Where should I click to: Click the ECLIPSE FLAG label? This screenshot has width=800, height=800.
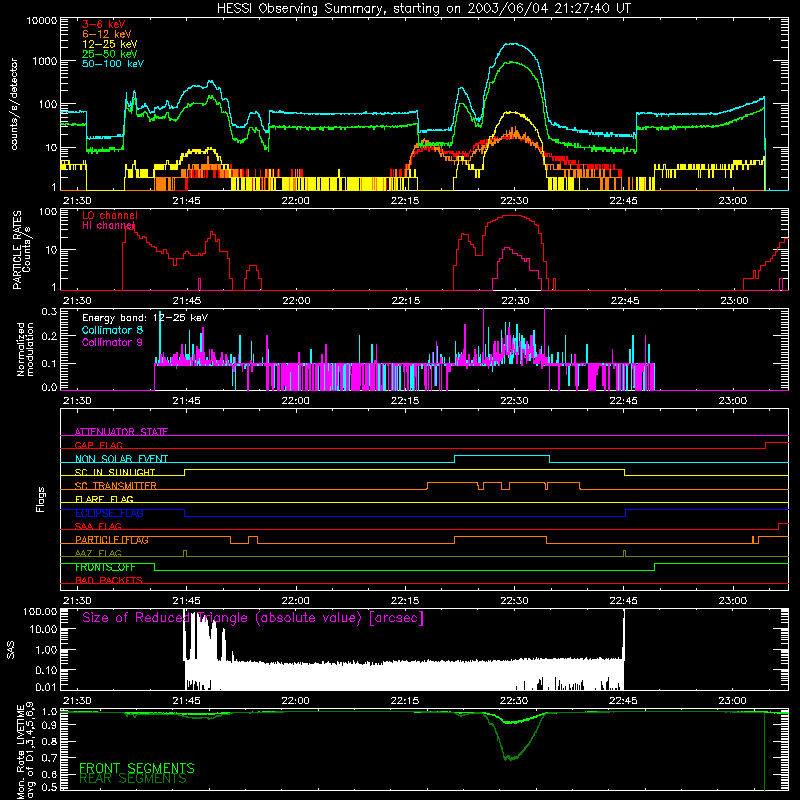(109, 513)
